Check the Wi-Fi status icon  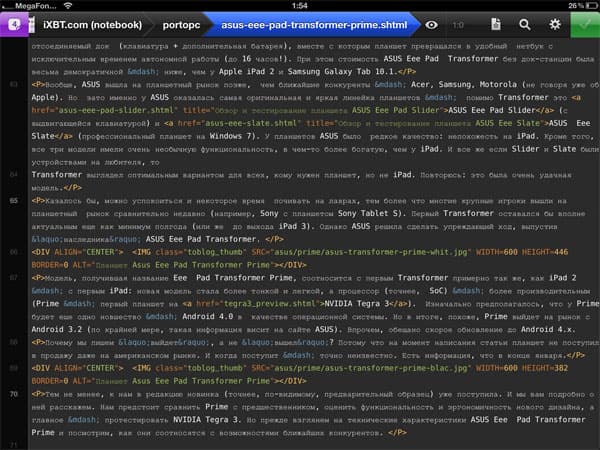pos(68,5)
